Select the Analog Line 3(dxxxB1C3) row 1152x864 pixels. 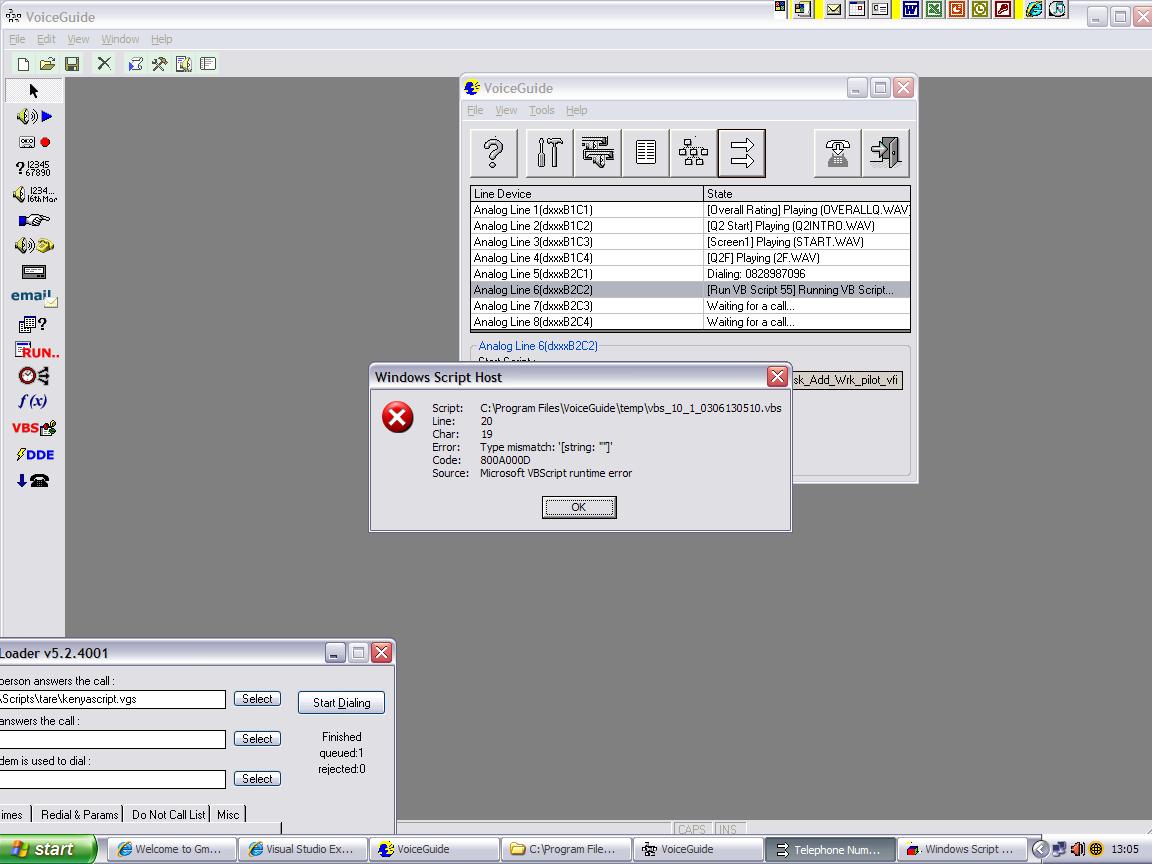point(690,242)
